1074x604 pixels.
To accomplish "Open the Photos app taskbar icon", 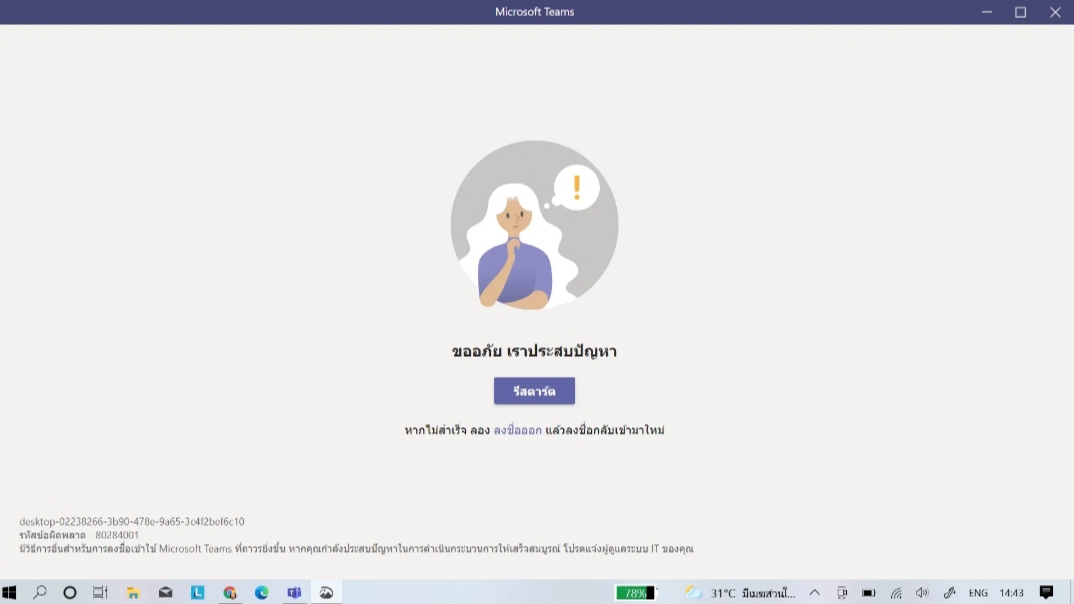I will [326, 592].
